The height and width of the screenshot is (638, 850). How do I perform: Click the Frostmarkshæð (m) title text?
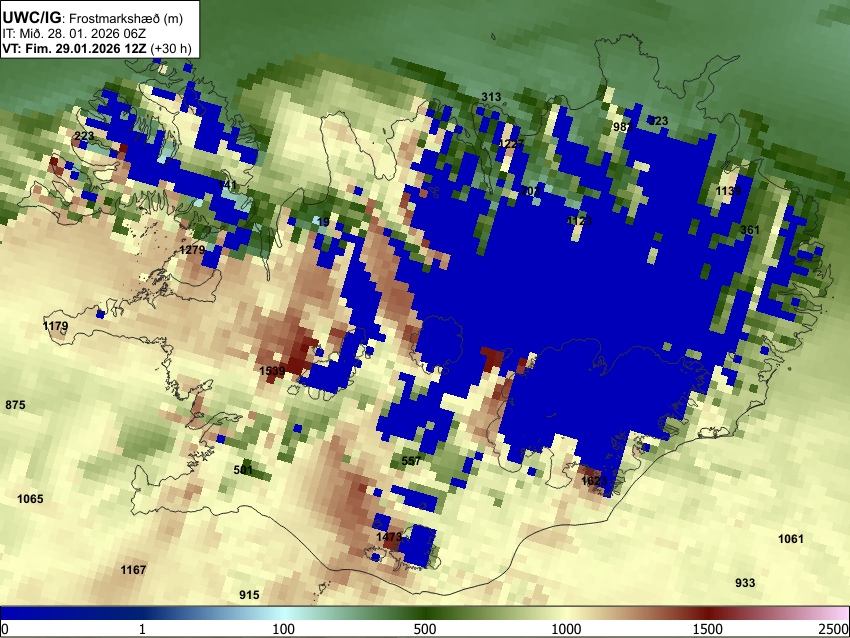tap(126, 18)
